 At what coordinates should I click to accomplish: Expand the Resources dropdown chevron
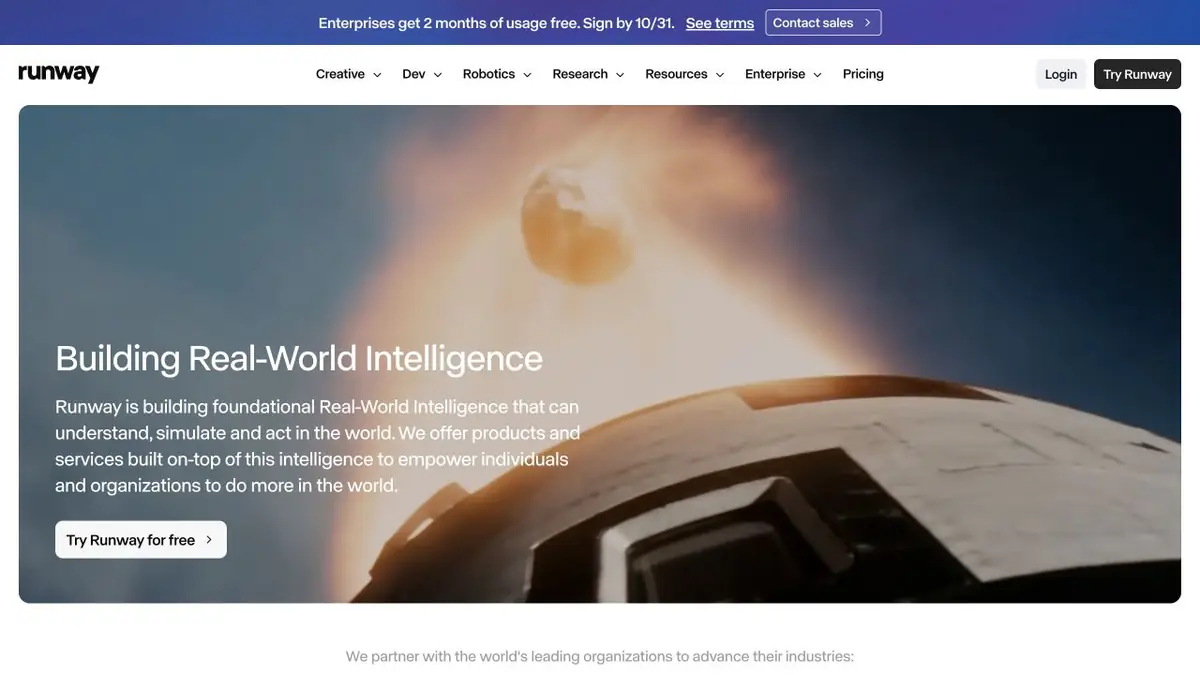click(719, 75)
